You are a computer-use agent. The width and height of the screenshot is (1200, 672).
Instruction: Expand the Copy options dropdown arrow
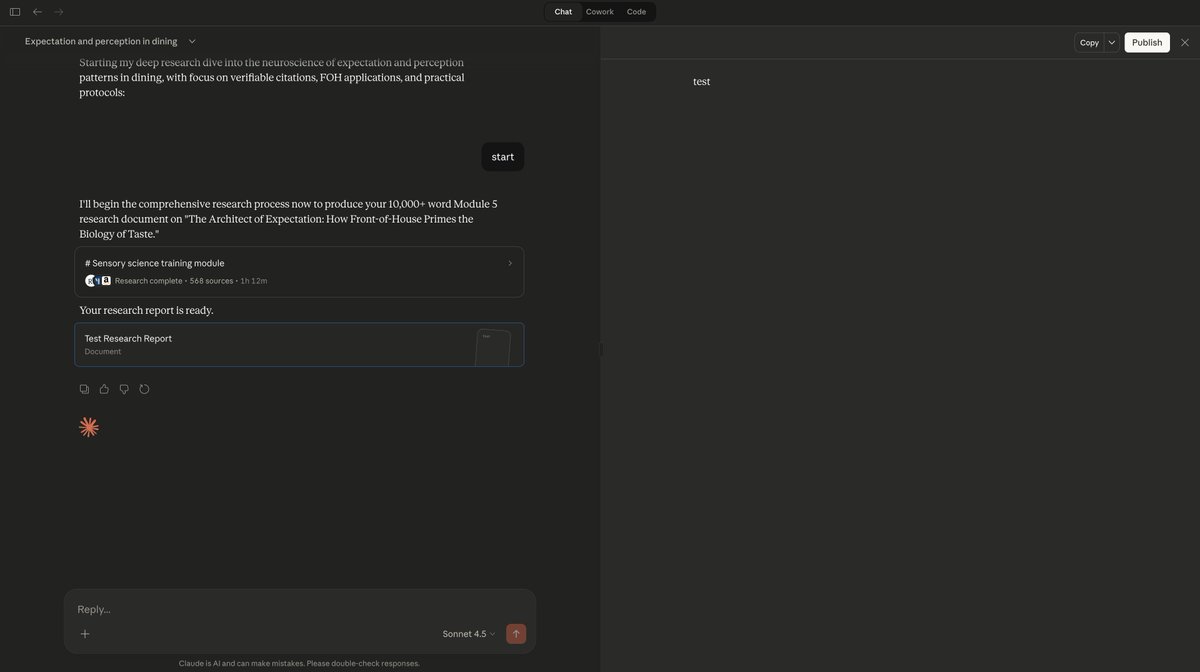tap(1112, 42)
